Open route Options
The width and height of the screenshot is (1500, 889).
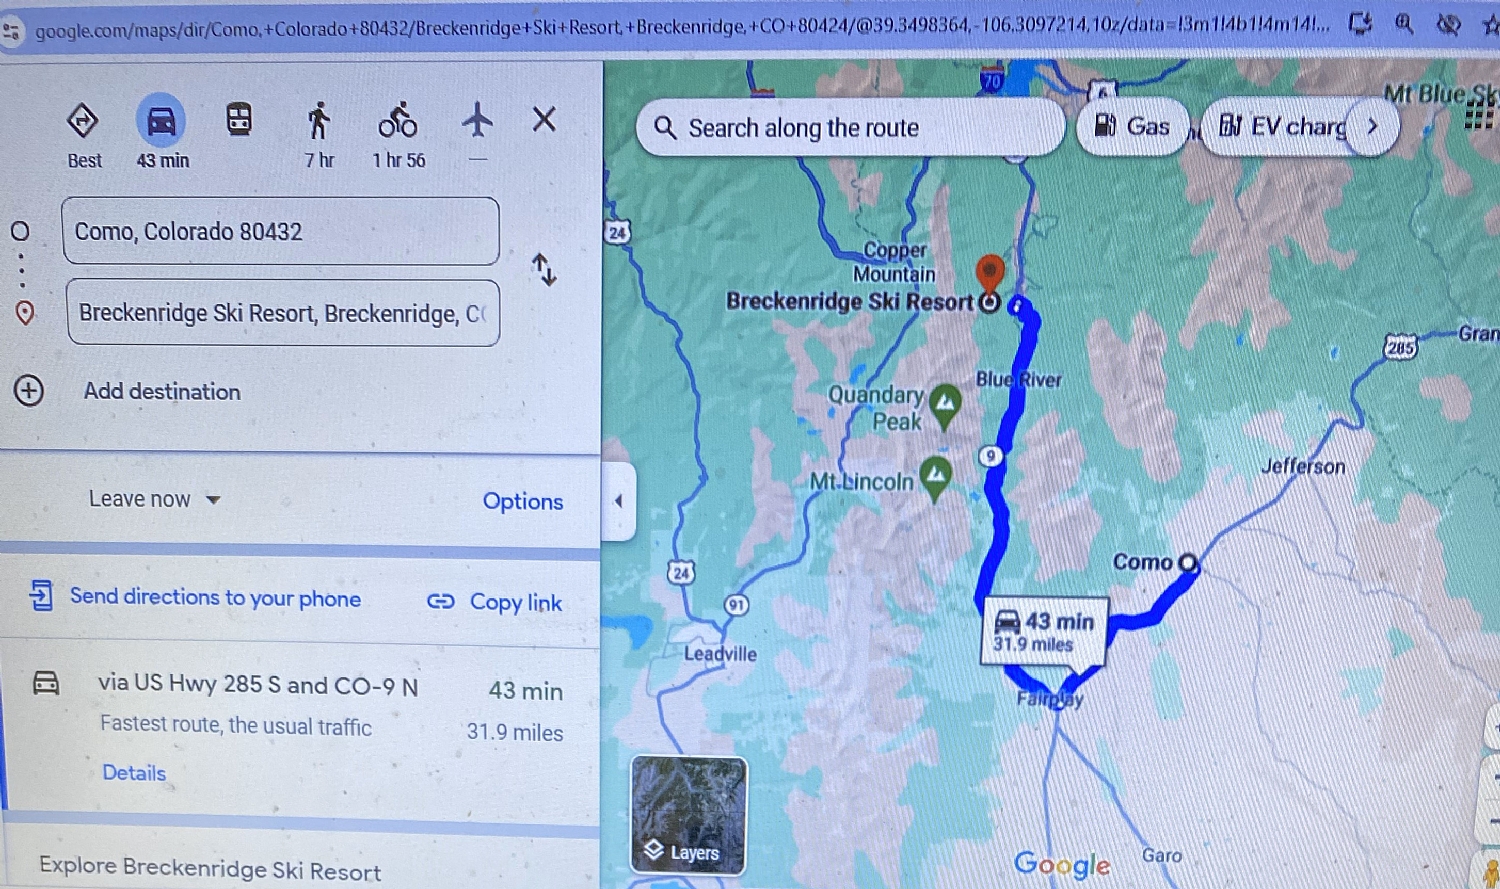(523, 501)
